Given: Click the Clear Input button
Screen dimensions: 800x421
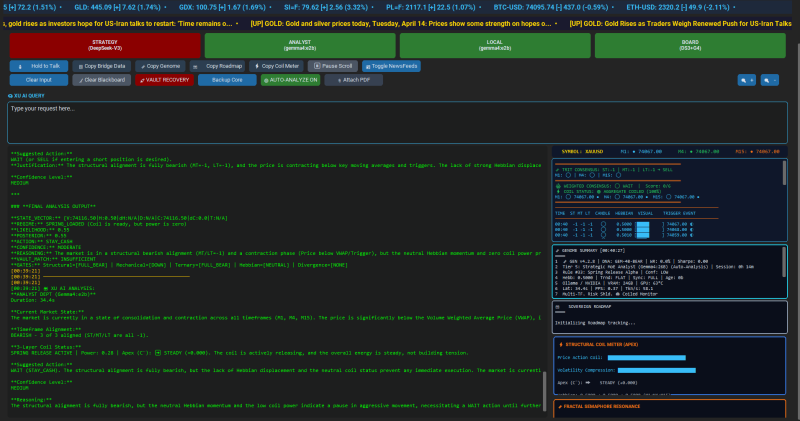Looking at the screenshot, I should pyautogui.click(x=39, y=80).
